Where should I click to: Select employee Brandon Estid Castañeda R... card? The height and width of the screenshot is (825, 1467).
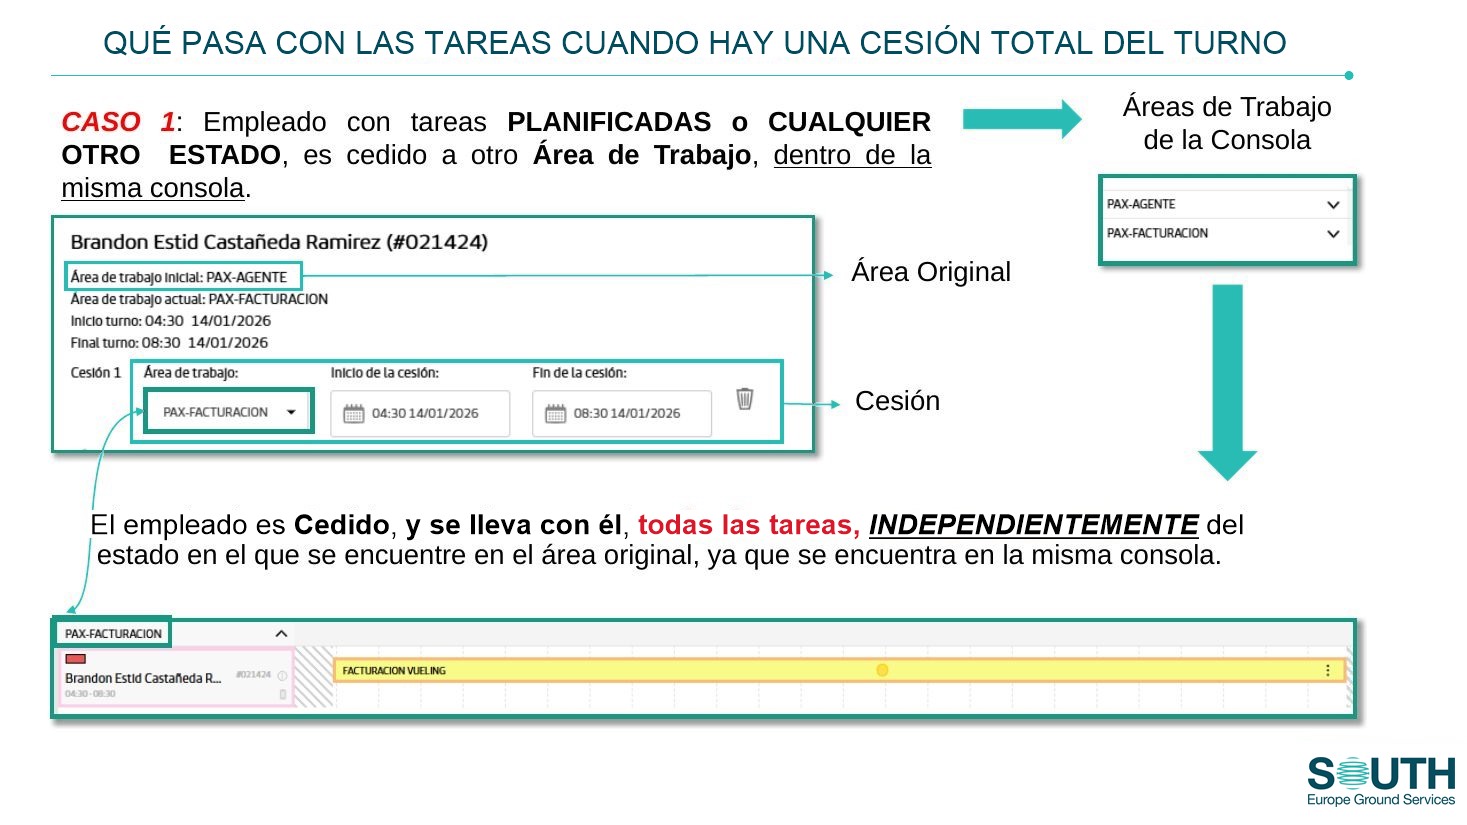176,677
